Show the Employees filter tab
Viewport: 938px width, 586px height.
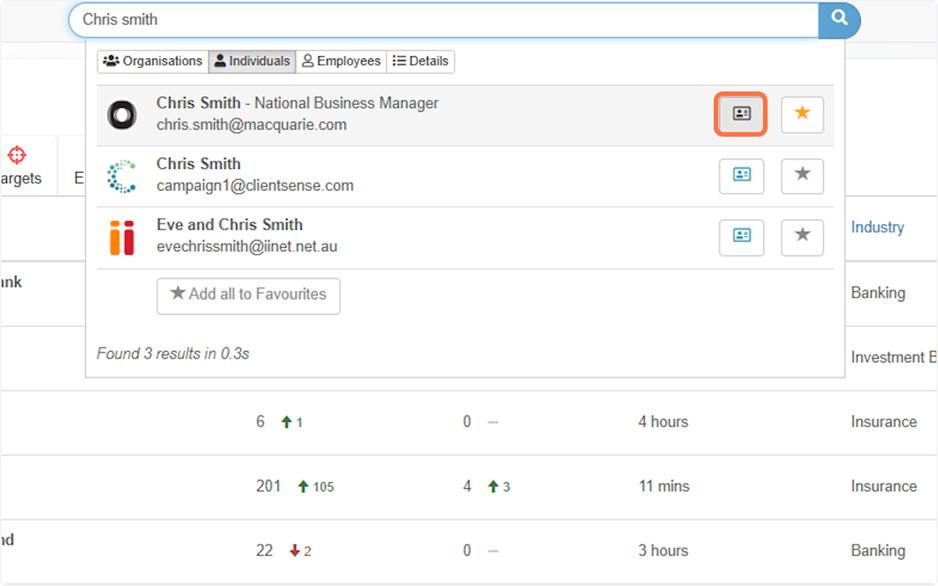341,61
